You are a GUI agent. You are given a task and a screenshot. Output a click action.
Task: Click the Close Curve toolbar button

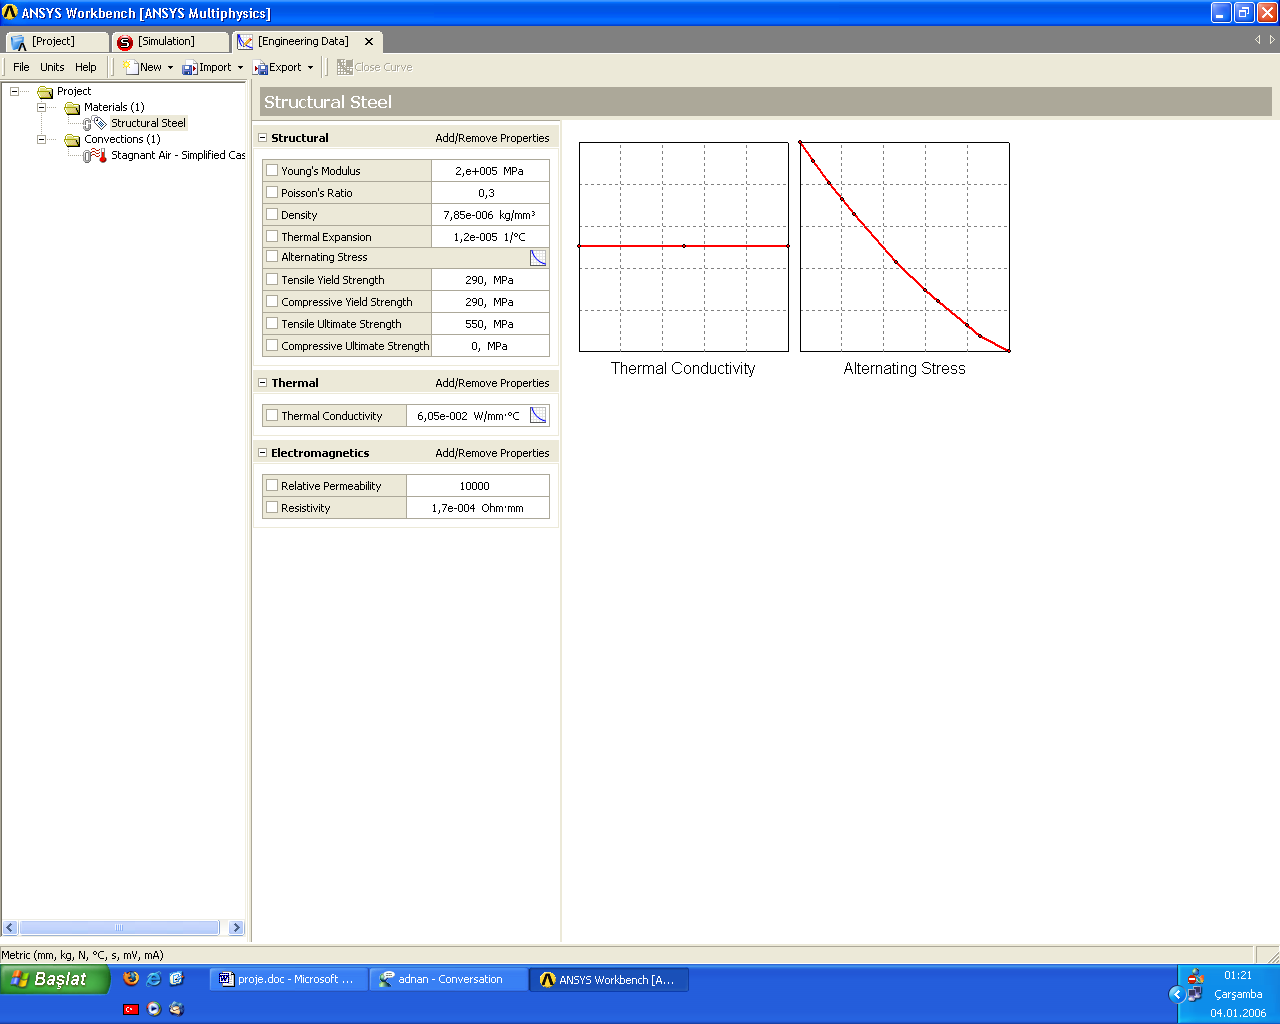tap(375, 67)
